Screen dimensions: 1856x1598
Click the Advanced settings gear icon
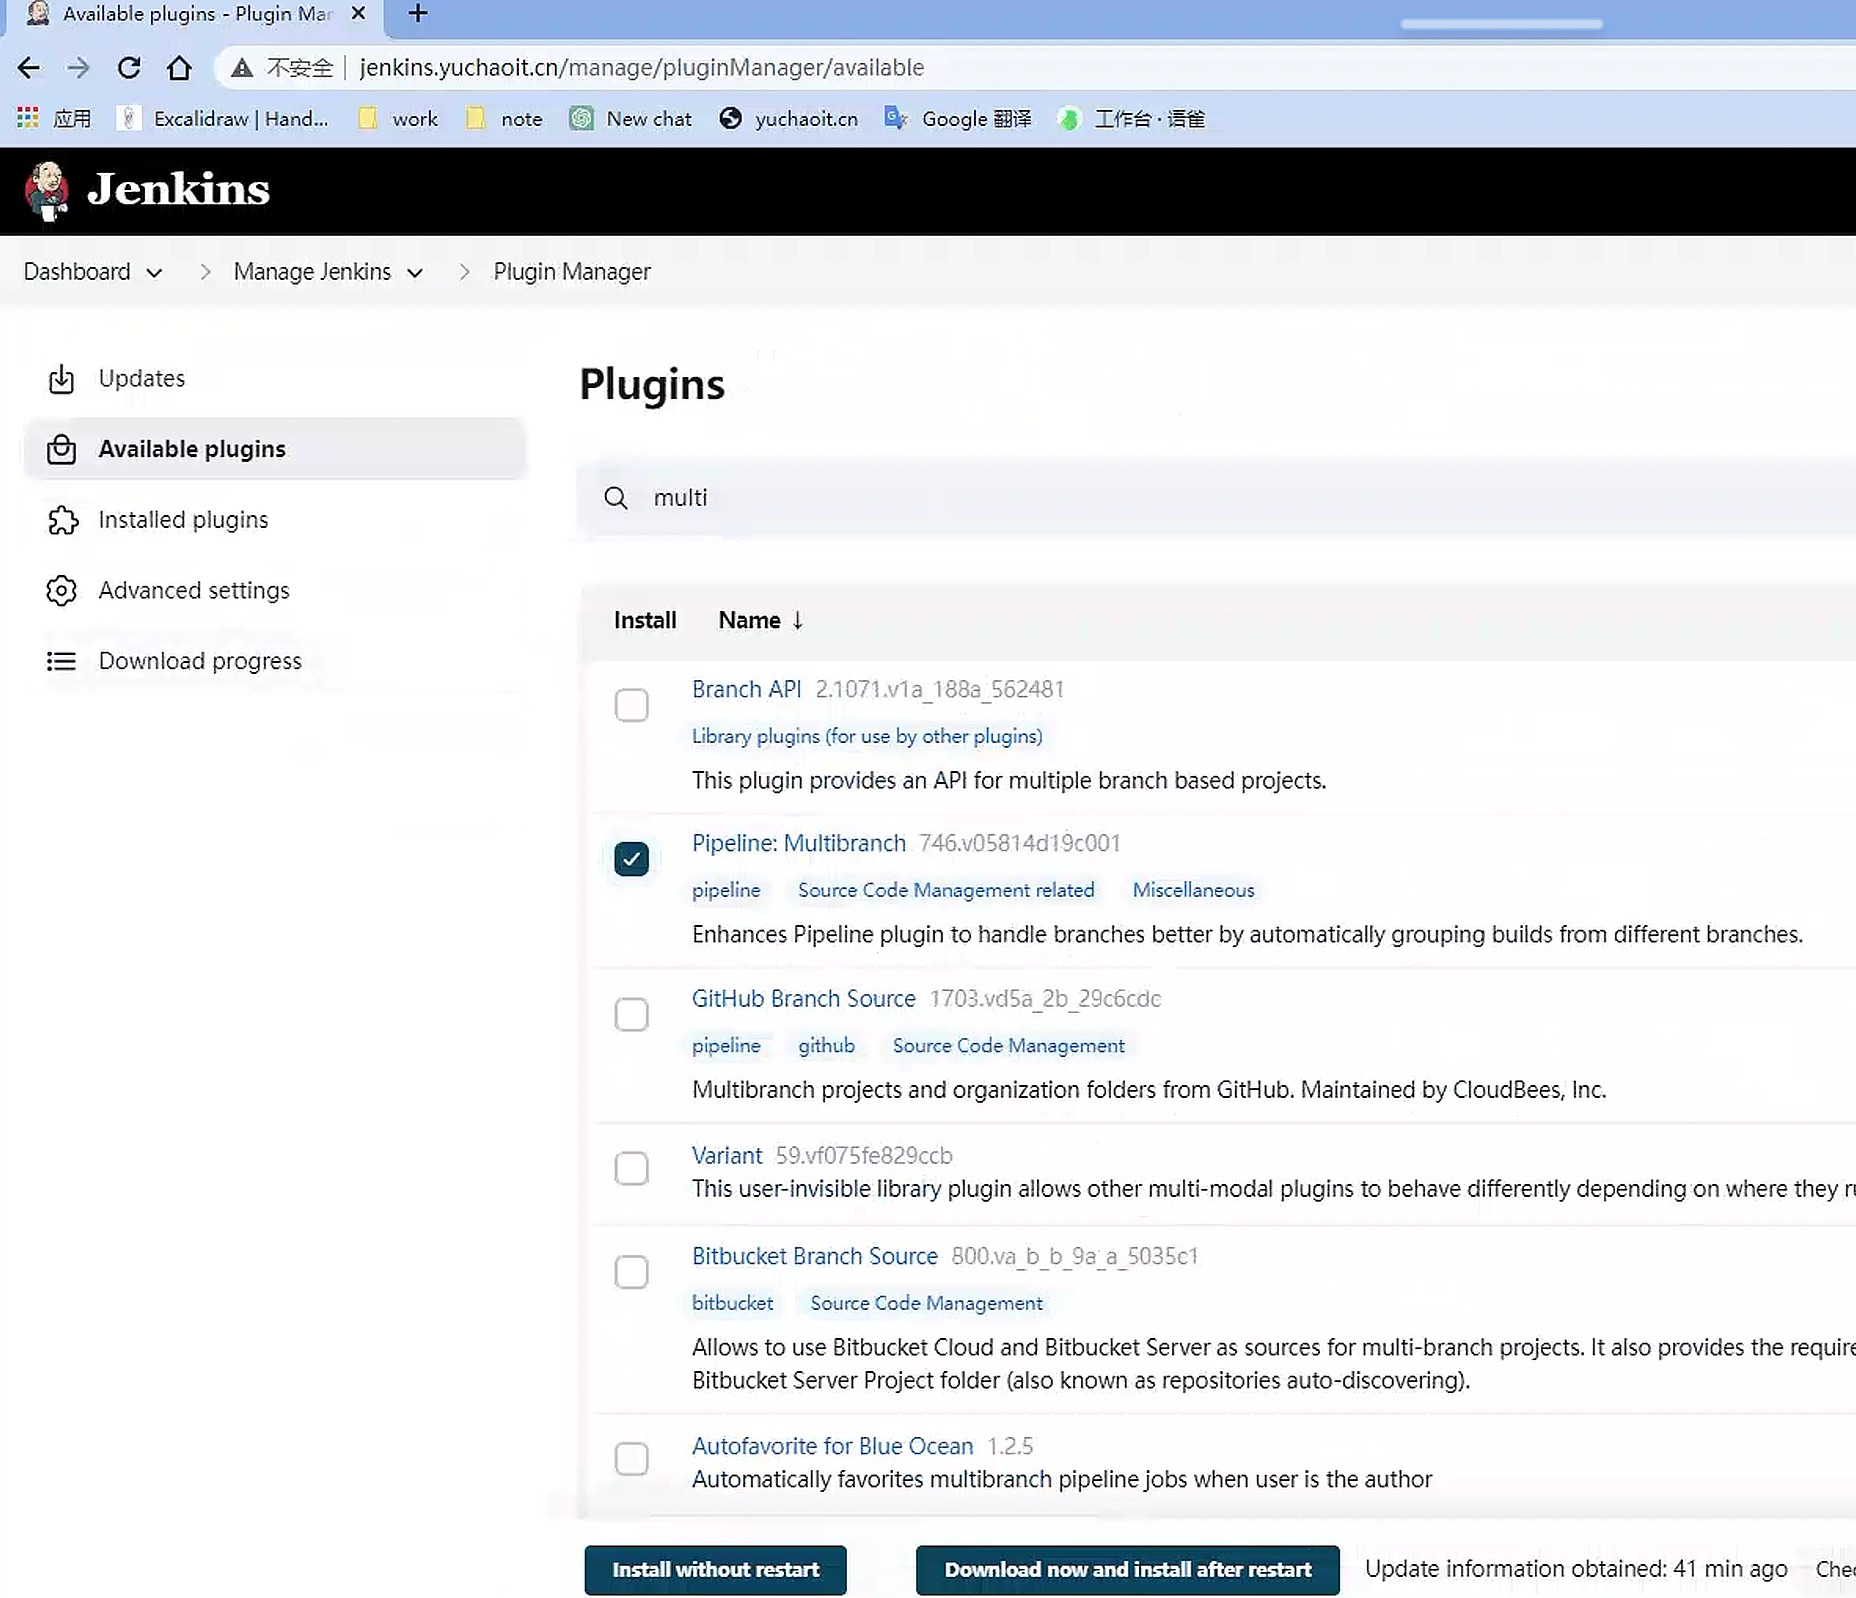[x=62, y=591]
